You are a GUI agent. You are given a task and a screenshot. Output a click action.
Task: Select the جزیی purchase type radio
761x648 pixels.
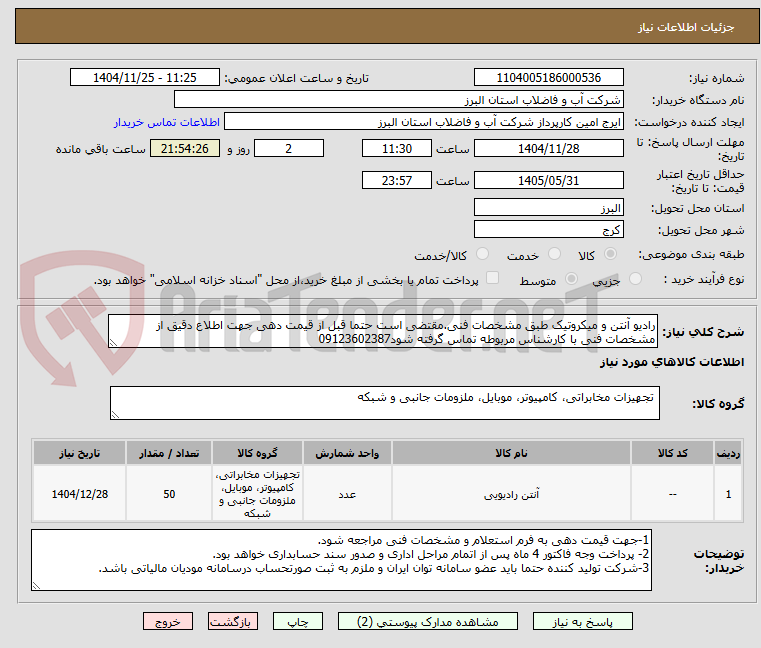(635, 279)
